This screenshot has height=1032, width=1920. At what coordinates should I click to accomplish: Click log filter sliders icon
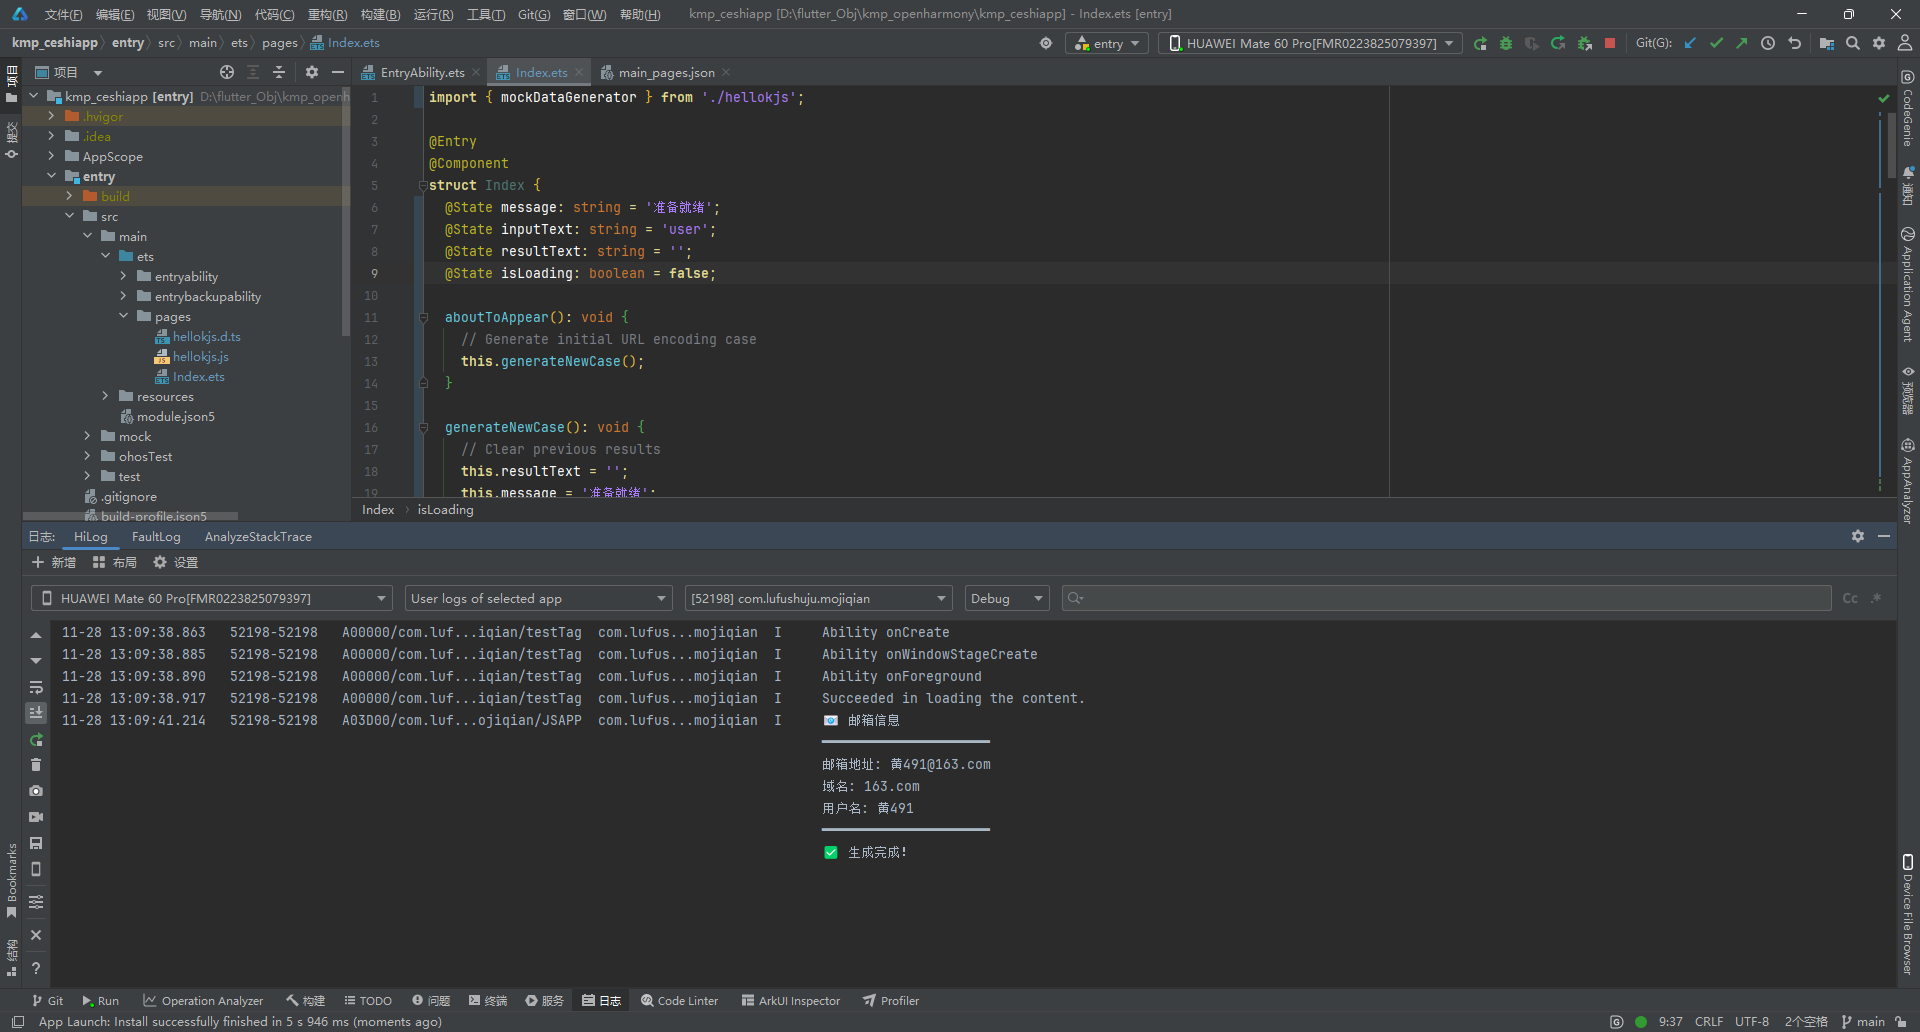click(x=36, y=902)
